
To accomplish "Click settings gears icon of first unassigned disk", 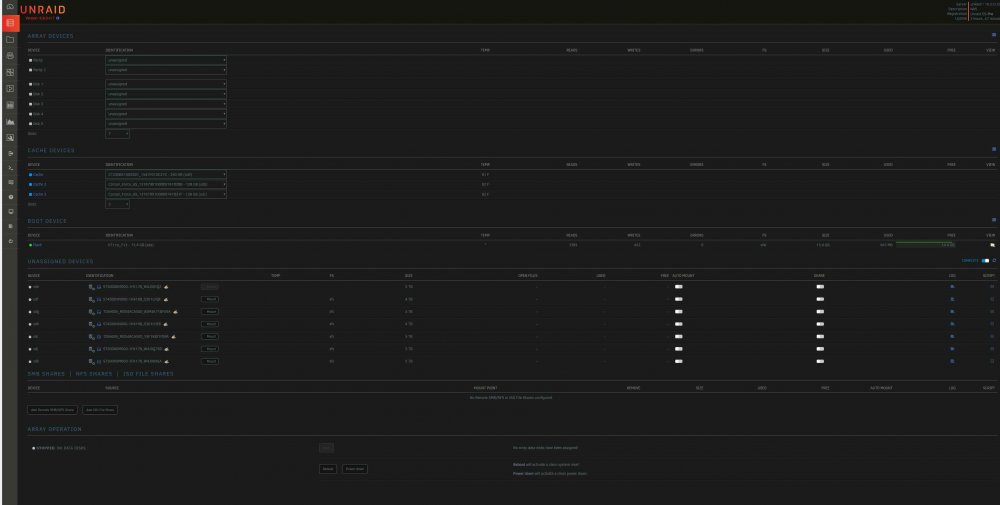I will click(x=92, y=287).
